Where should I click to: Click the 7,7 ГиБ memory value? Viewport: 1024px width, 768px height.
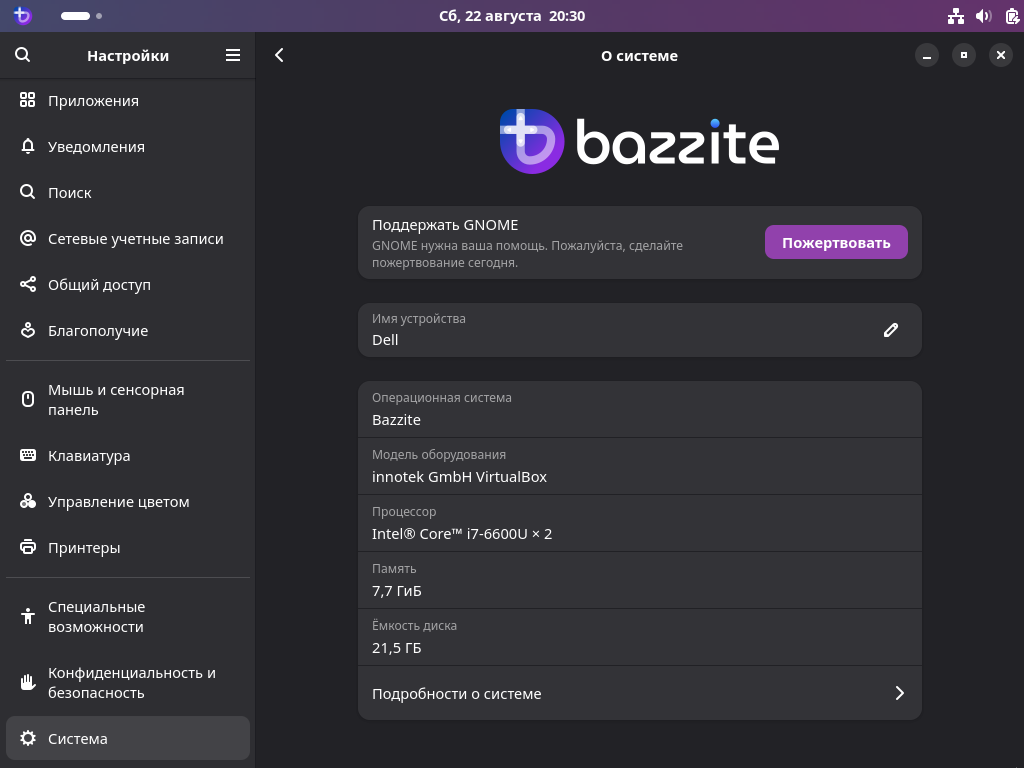tap(396, 591)
